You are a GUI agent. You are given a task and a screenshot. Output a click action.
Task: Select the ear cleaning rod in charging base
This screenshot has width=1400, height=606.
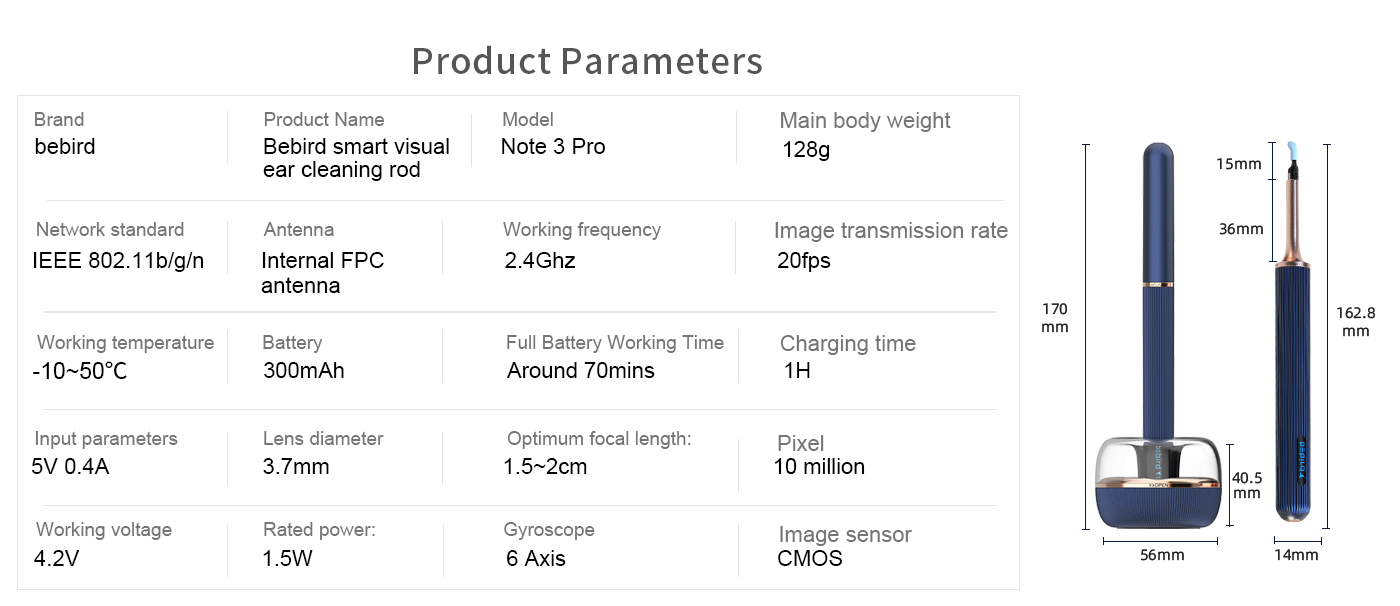click(1160, 336)
